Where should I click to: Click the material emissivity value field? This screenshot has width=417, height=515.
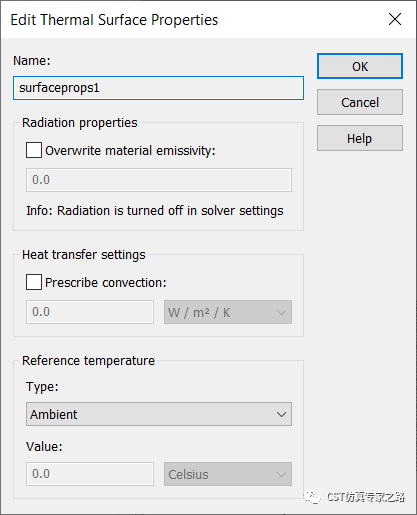pos(159,180)
